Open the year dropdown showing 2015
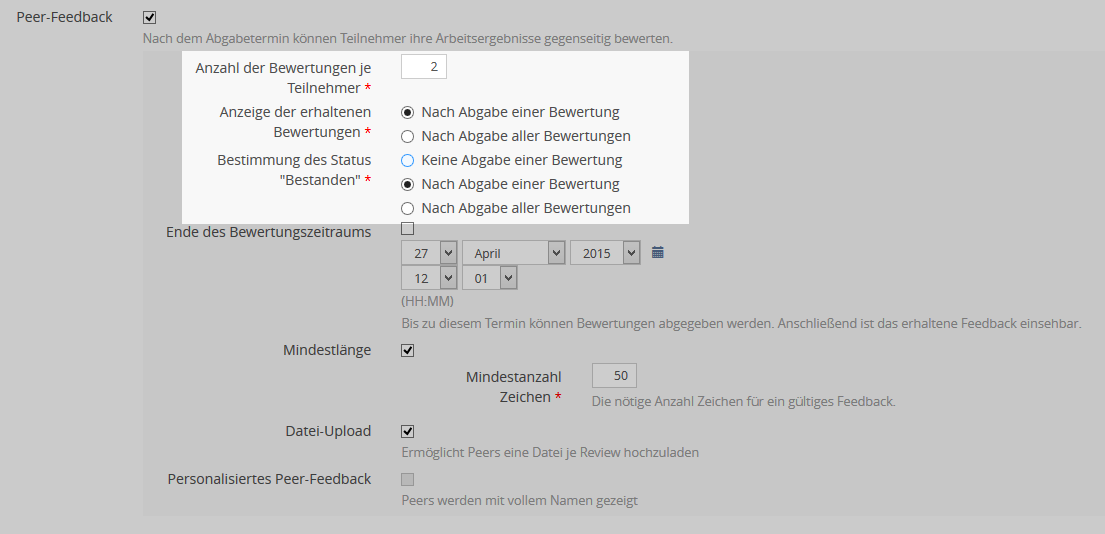 coord(604,253)
